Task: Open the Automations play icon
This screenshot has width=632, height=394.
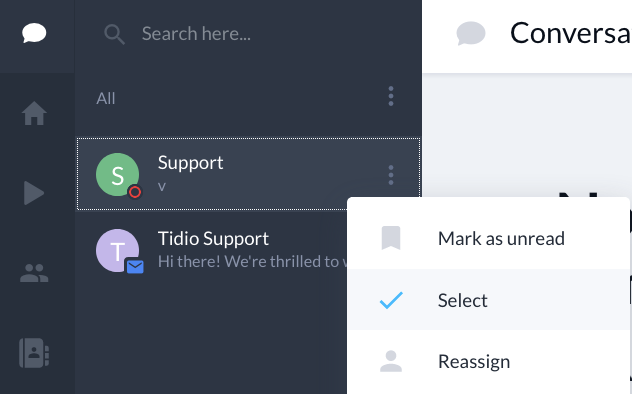Action: point(34,193)
